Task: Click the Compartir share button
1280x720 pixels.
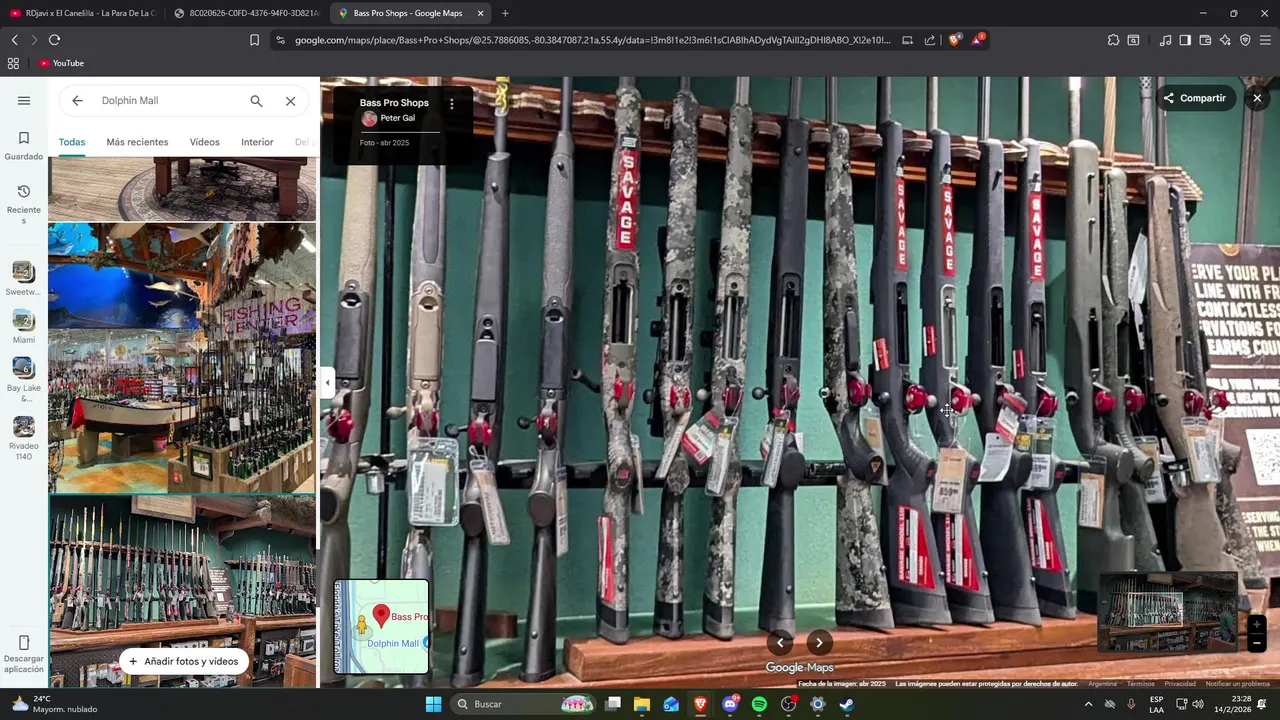Action: [1196, 98]
